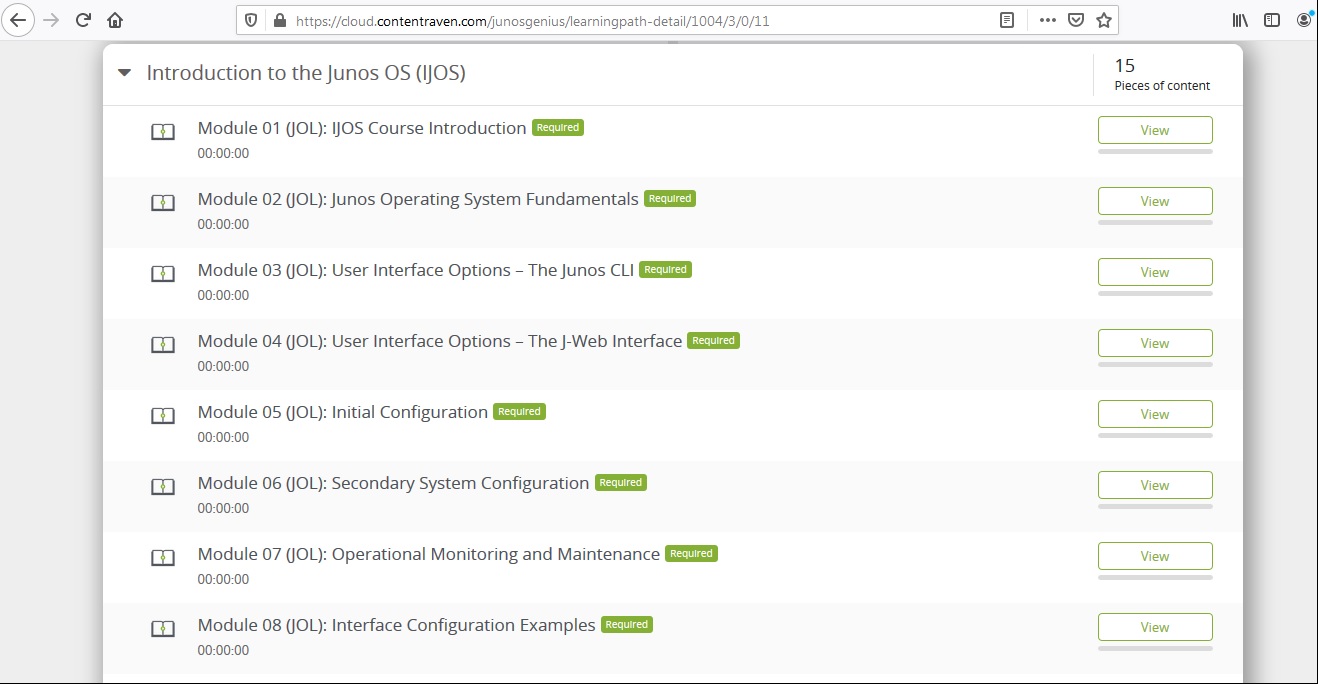The width and height of the screenshot is (1318, 684).
Task: Toggle the browser sidebar open
Action: tap(1271, 19)
